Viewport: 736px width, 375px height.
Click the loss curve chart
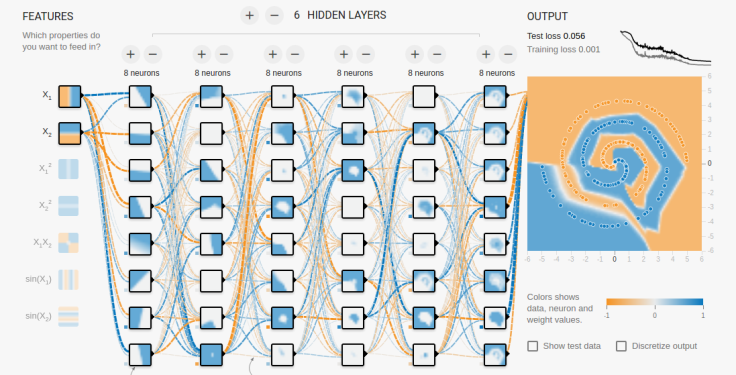tap(666, 48)
